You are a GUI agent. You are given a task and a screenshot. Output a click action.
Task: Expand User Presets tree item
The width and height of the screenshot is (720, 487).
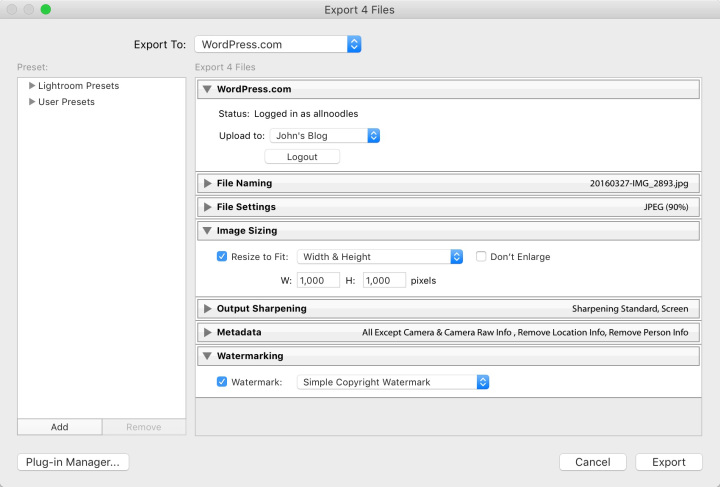[x=32, y=102]
